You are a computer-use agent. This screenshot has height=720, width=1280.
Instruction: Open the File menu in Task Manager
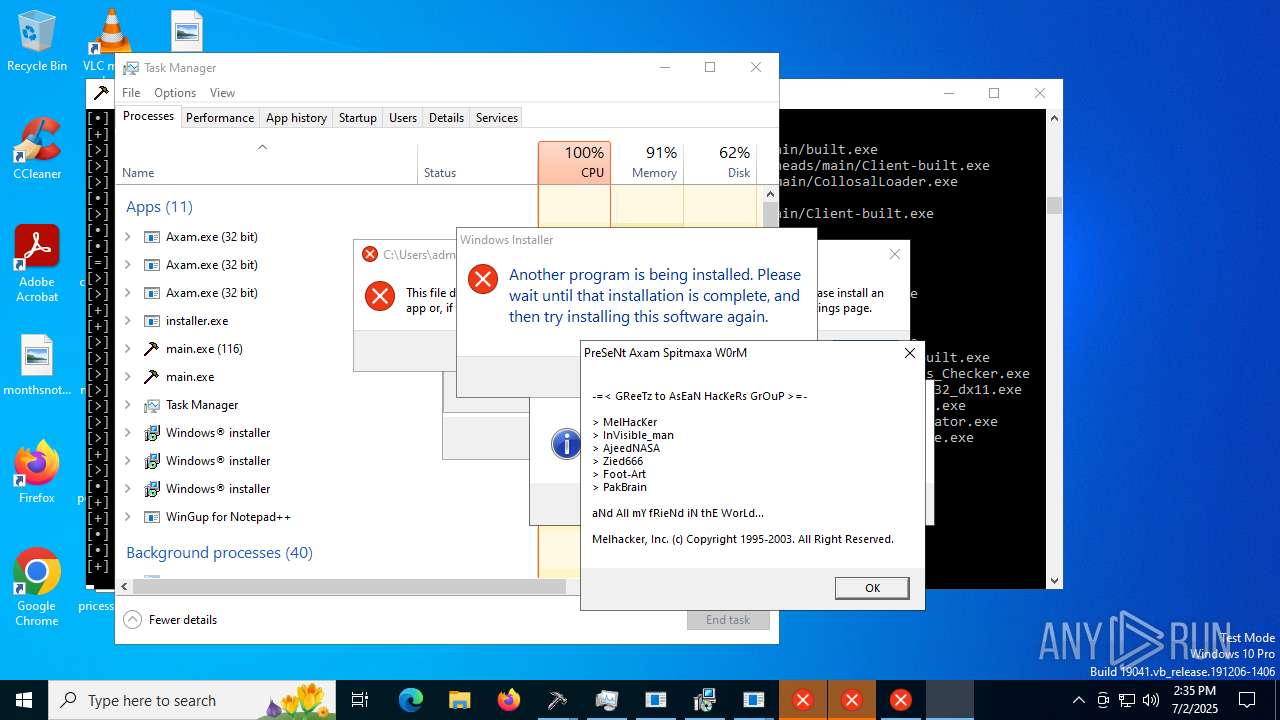pos(131,93)
